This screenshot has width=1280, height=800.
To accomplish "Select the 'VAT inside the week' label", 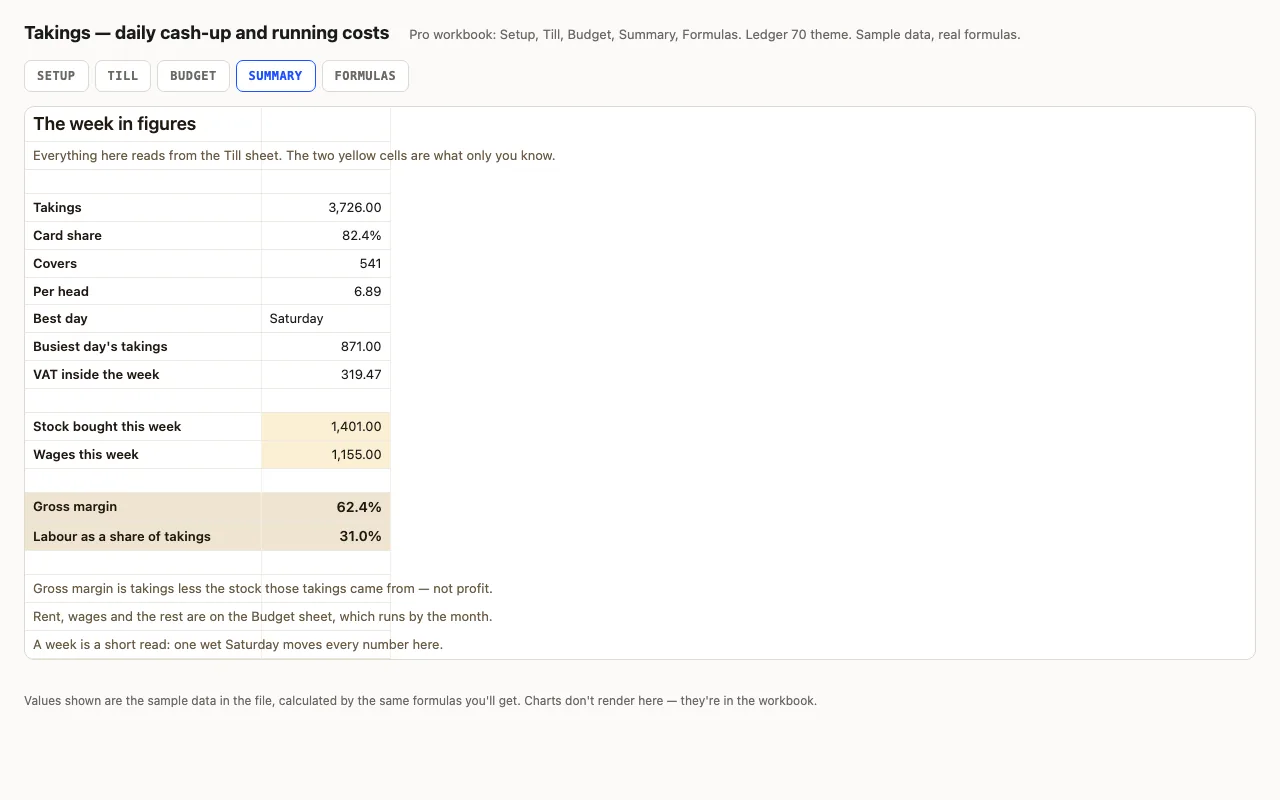I will pos(96,375).
